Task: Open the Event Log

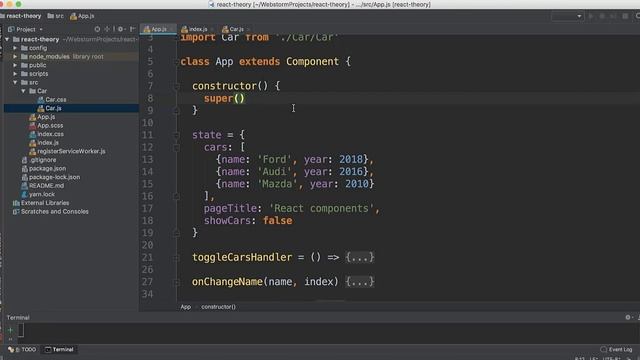Action: pos(616,349)
